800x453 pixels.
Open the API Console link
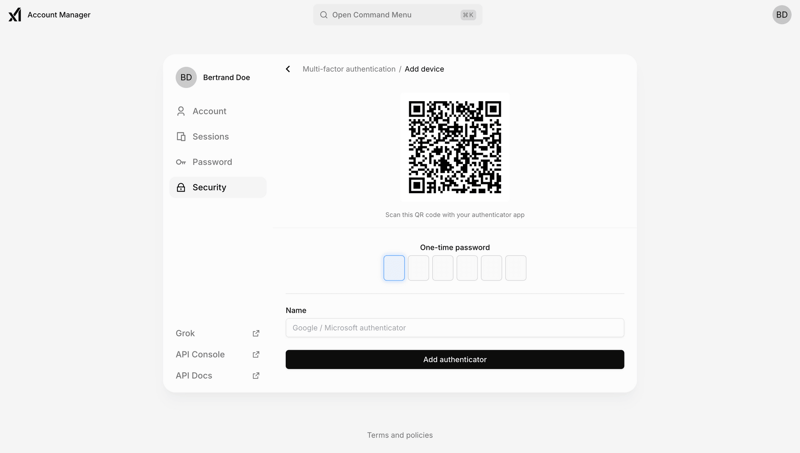(x=218, y=355)
